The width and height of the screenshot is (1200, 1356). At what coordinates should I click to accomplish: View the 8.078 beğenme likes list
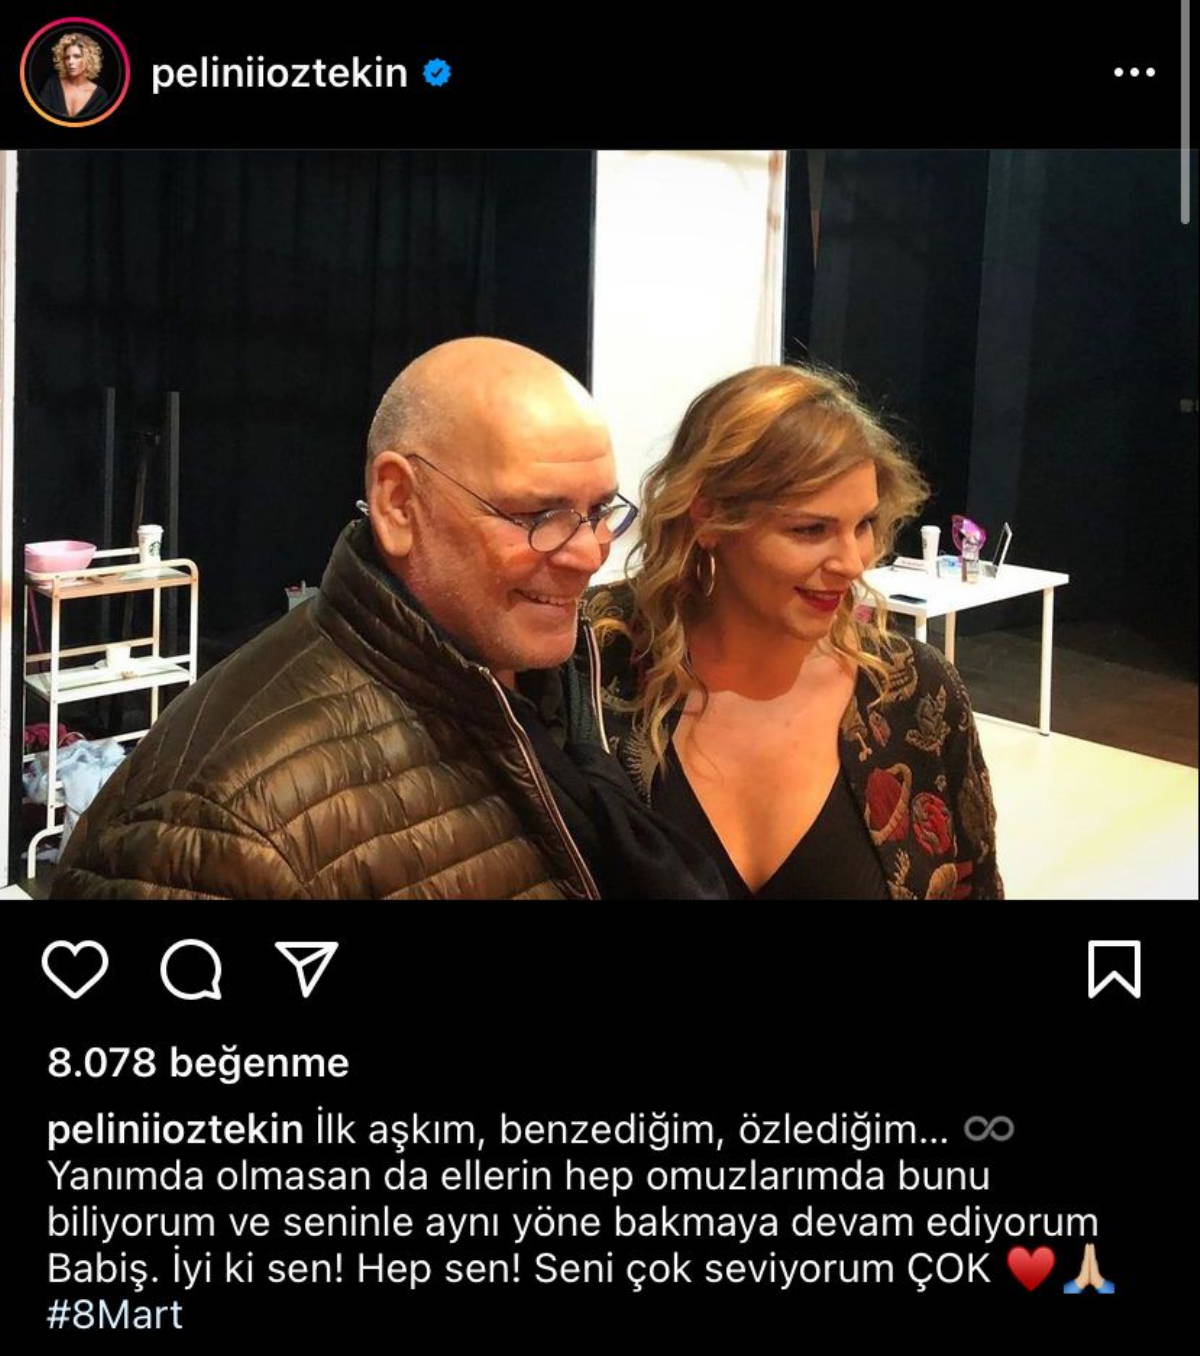click(198, 1062)
